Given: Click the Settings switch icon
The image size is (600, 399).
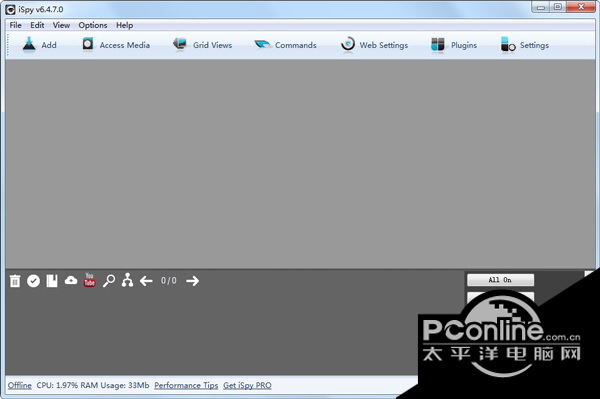Looking at the screenshot, I should tap(508, 45).
